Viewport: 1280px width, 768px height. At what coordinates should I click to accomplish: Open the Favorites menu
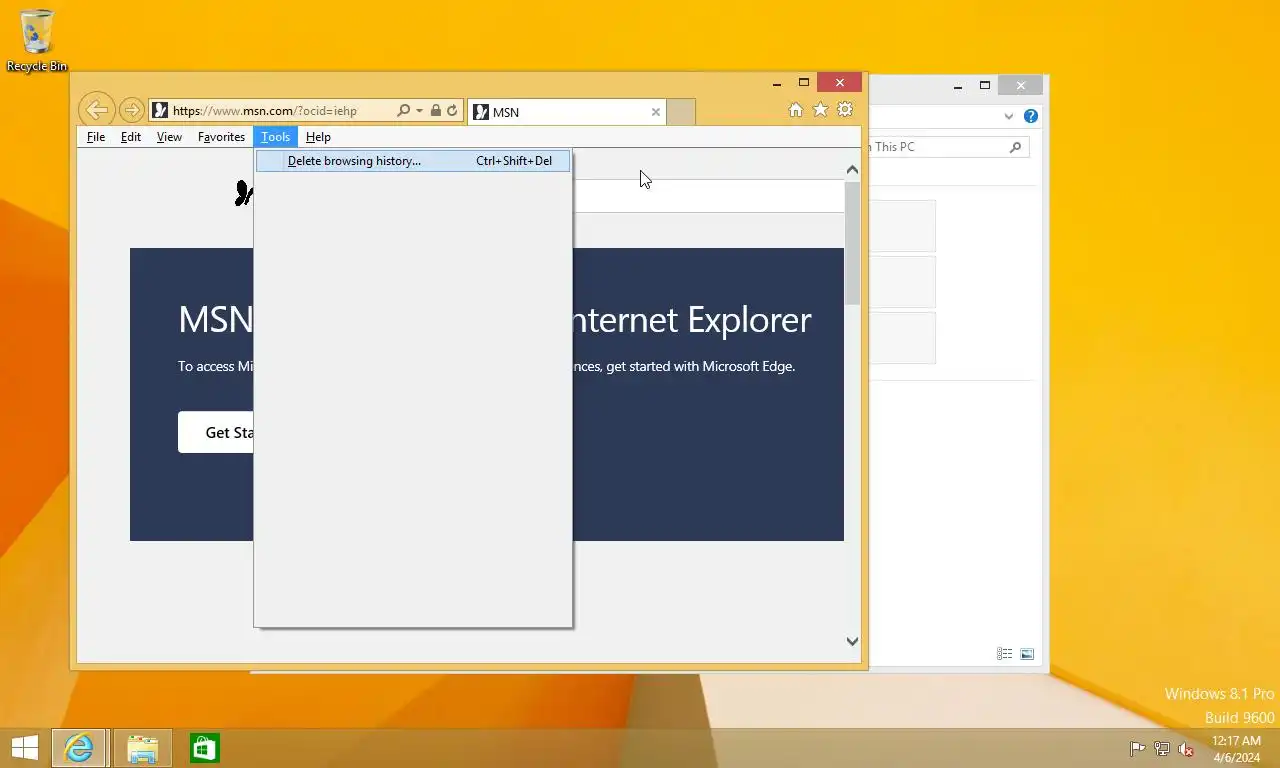pyautogui.click(x=221, y=137)
